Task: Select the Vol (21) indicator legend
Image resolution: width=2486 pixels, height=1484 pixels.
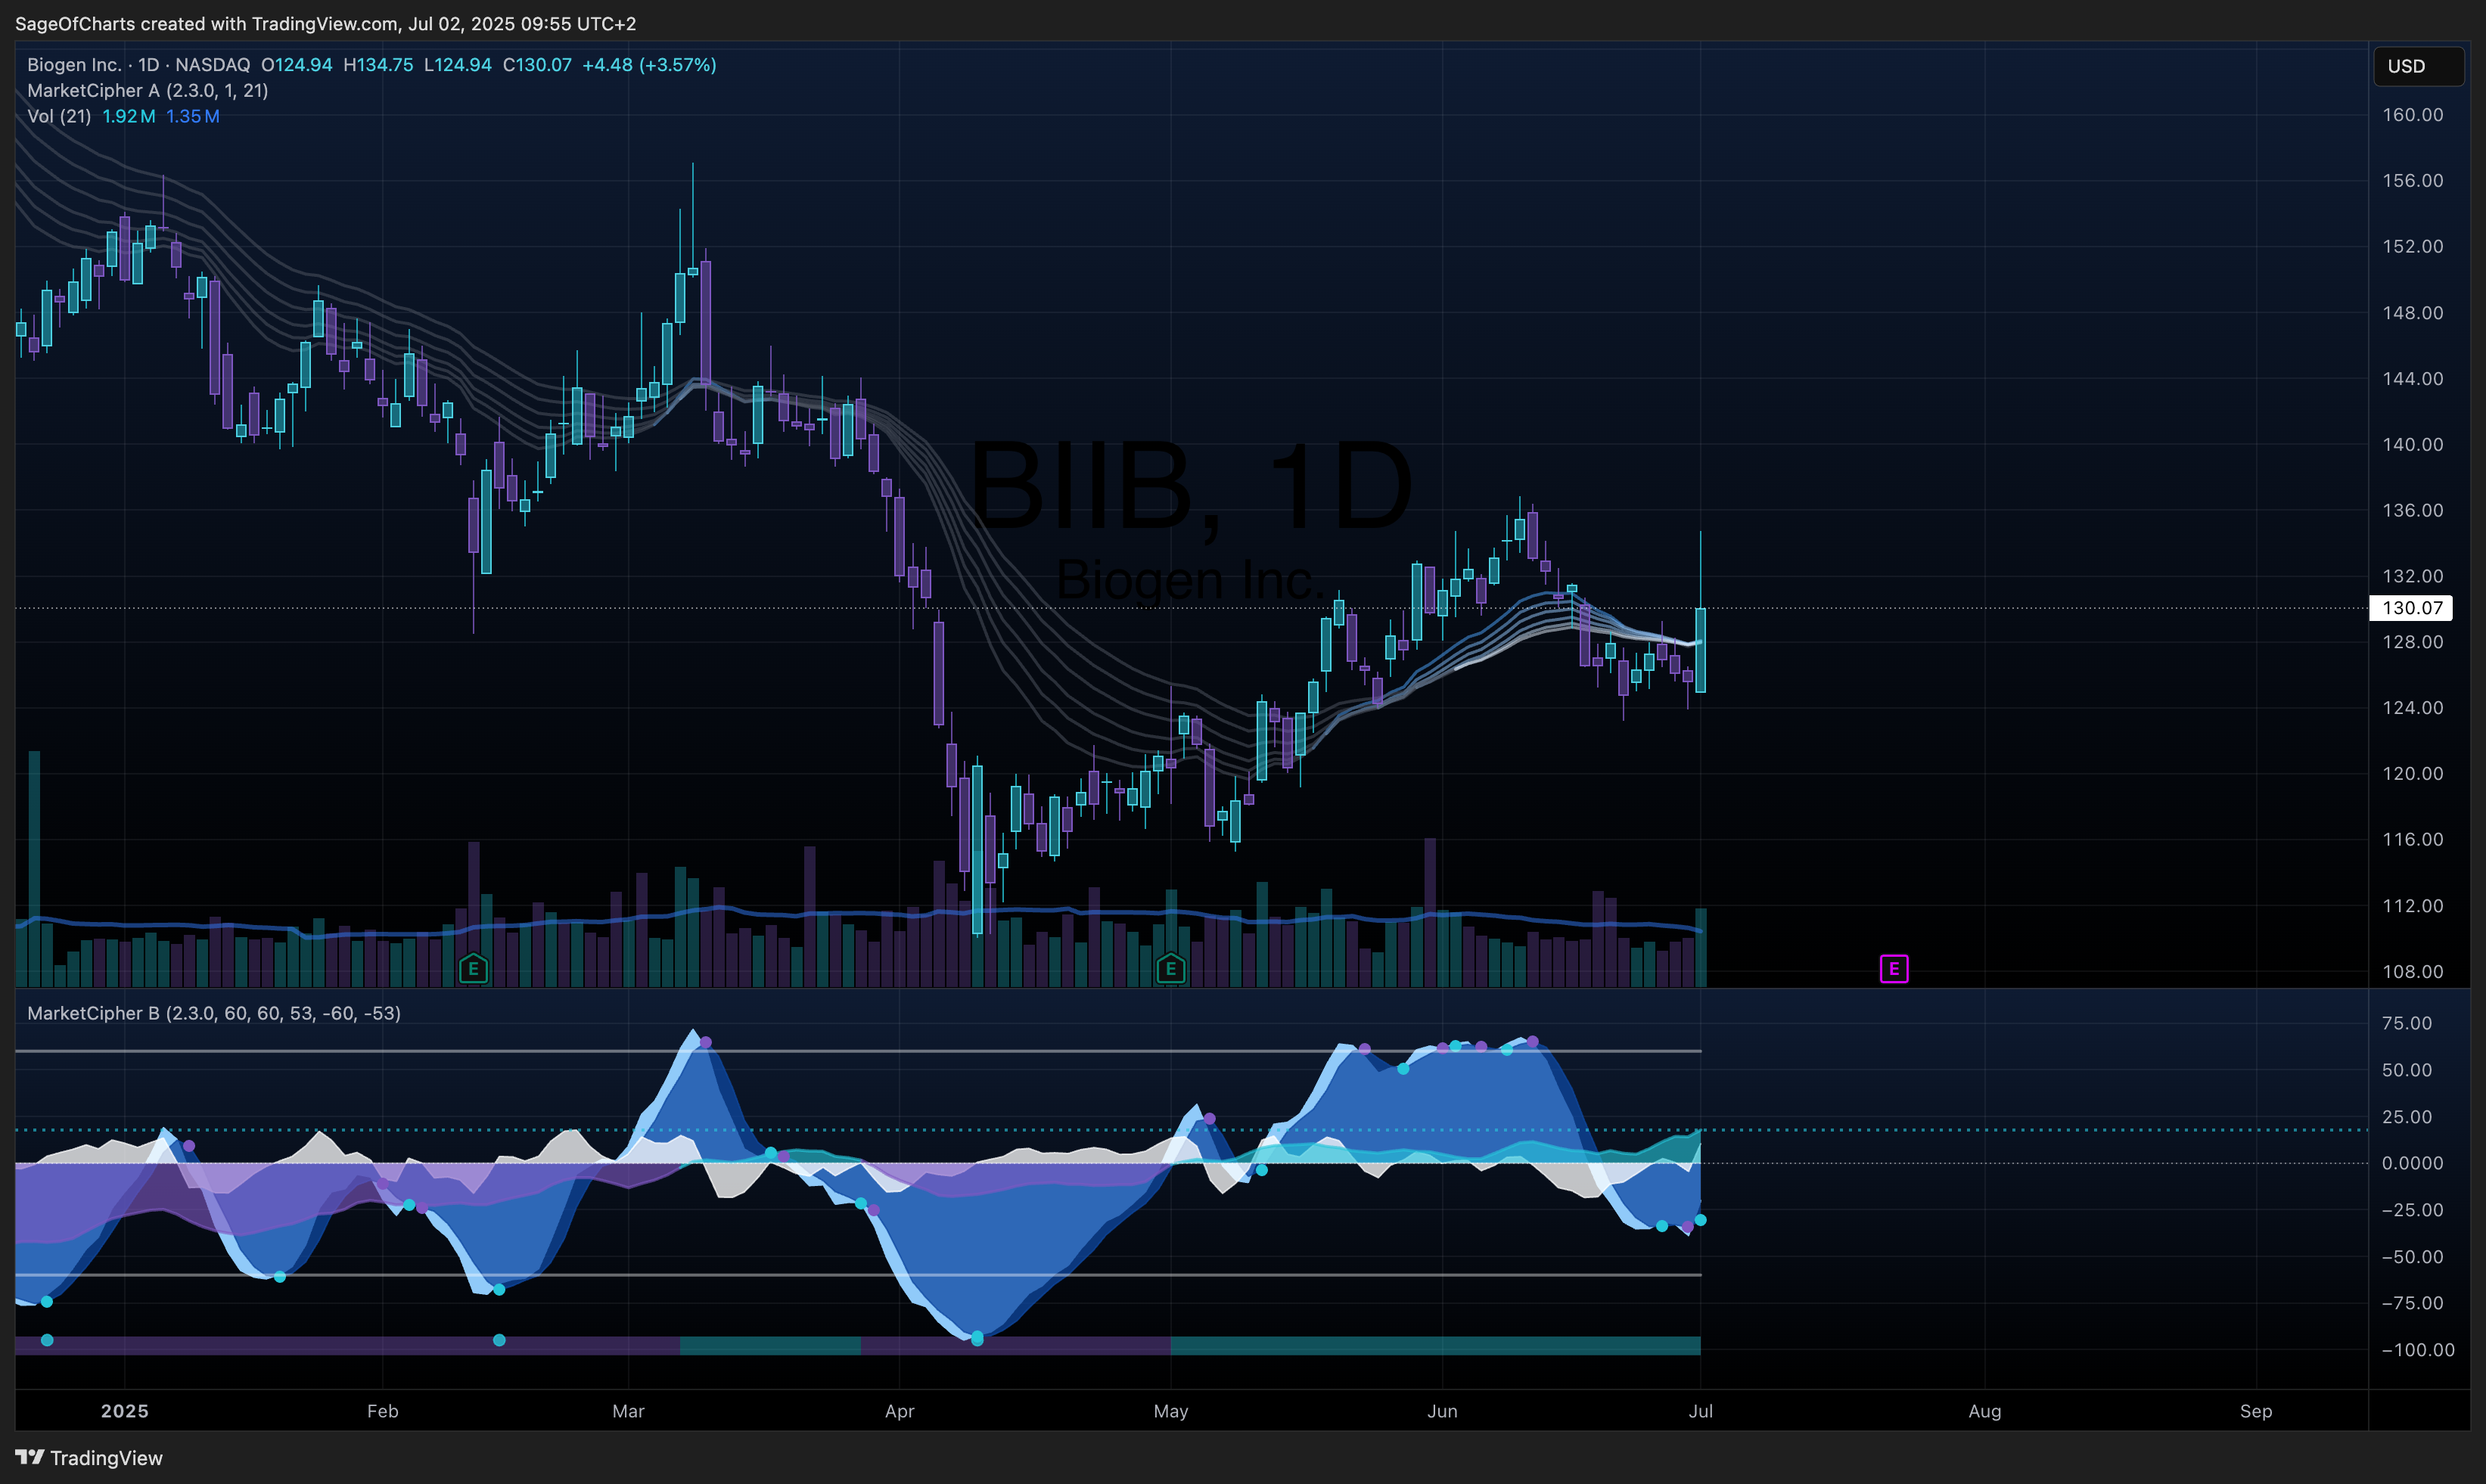Action: [59, 116]
